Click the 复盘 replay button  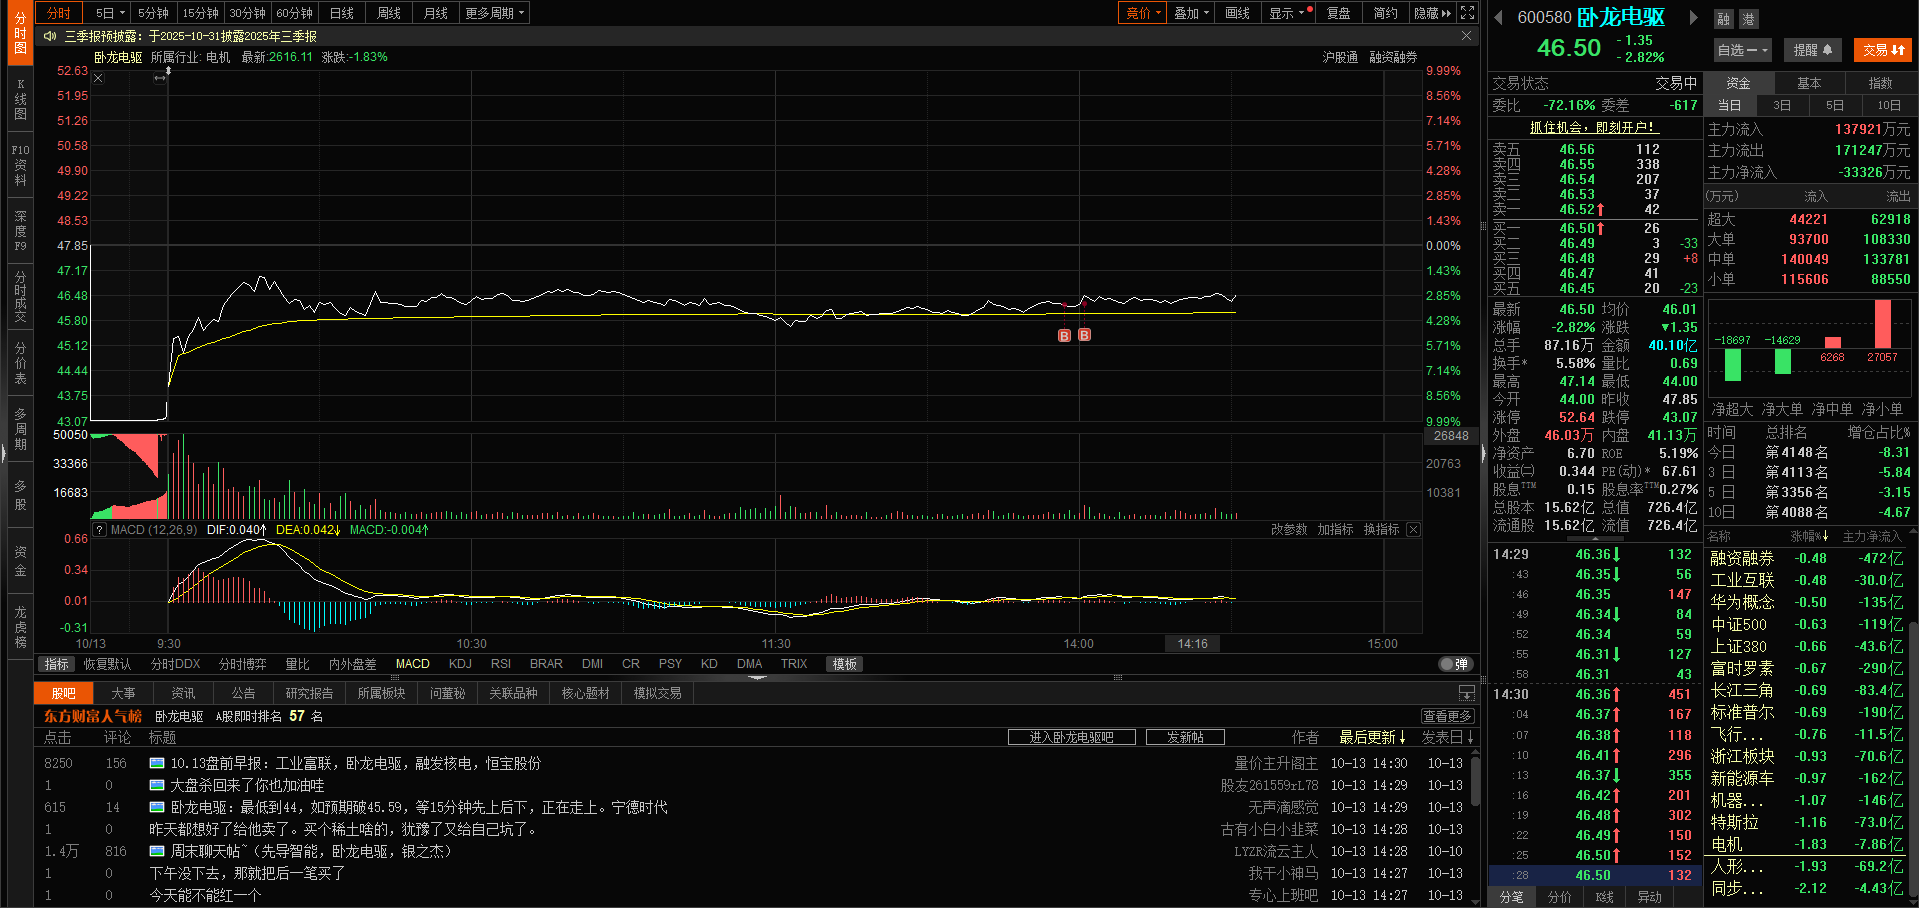pyautogui.click(x=1338, y=13)
